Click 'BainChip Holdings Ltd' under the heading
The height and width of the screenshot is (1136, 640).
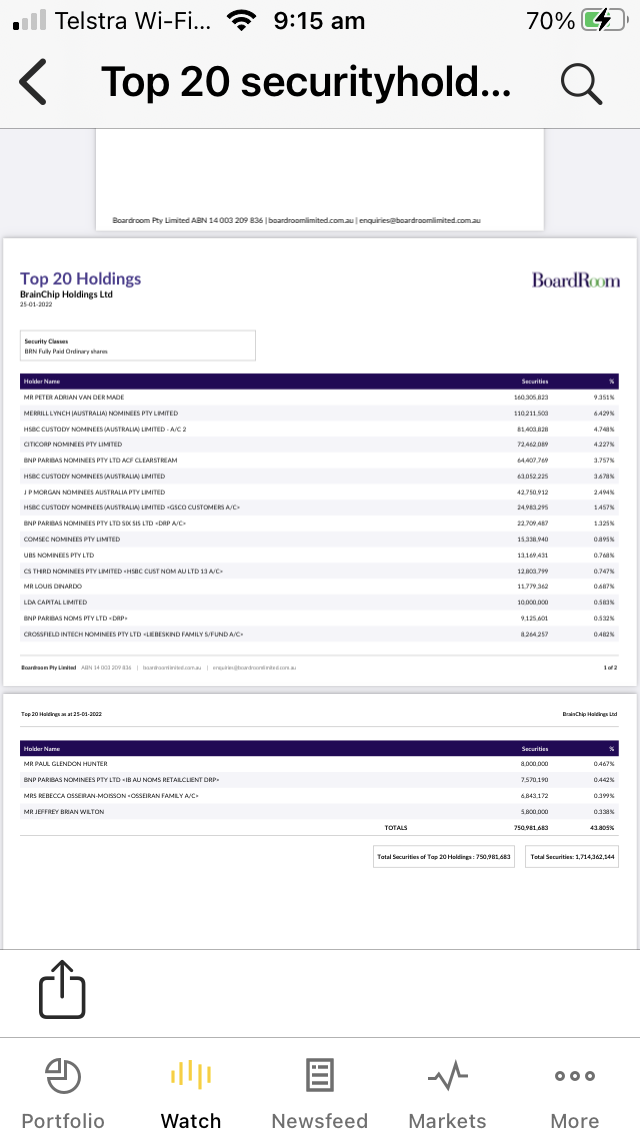pyautogui.click(x=66, y=295)
